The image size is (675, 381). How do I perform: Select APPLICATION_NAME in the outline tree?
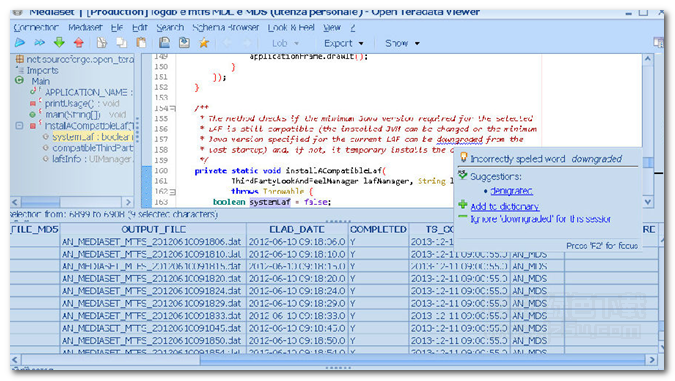(89, 92)
